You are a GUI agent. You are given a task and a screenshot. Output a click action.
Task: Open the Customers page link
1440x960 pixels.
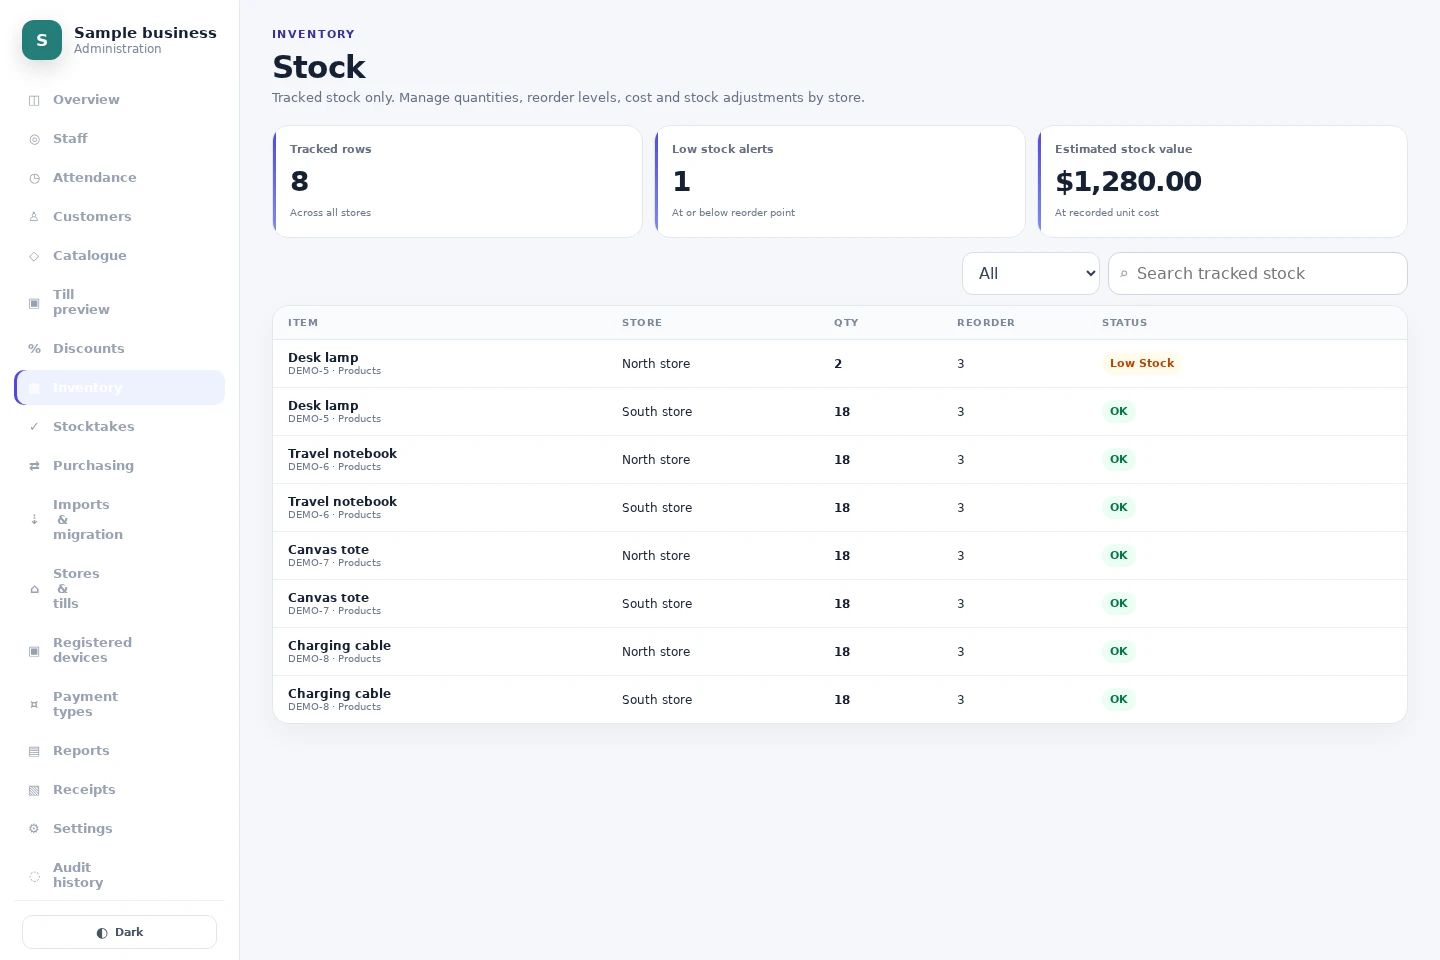click(x=120, y=217)
